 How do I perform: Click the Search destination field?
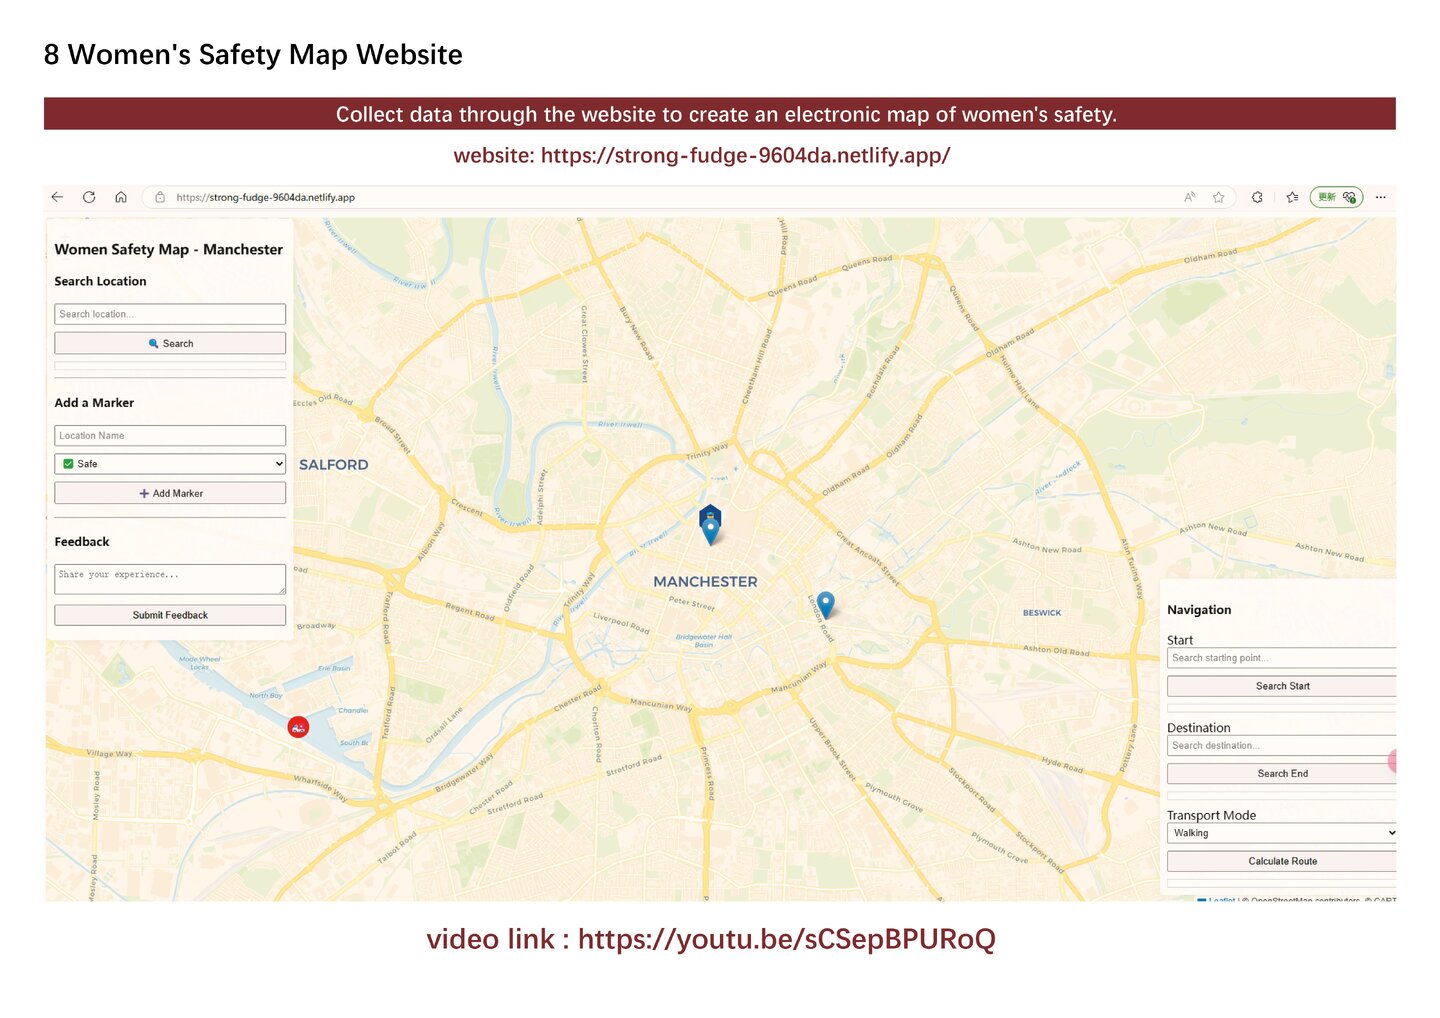(1281, 745)
